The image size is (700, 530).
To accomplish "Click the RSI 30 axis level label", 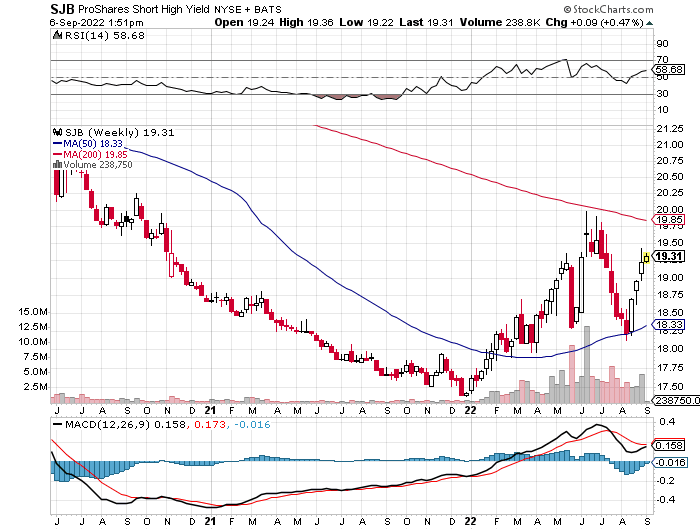I will 662,94.
